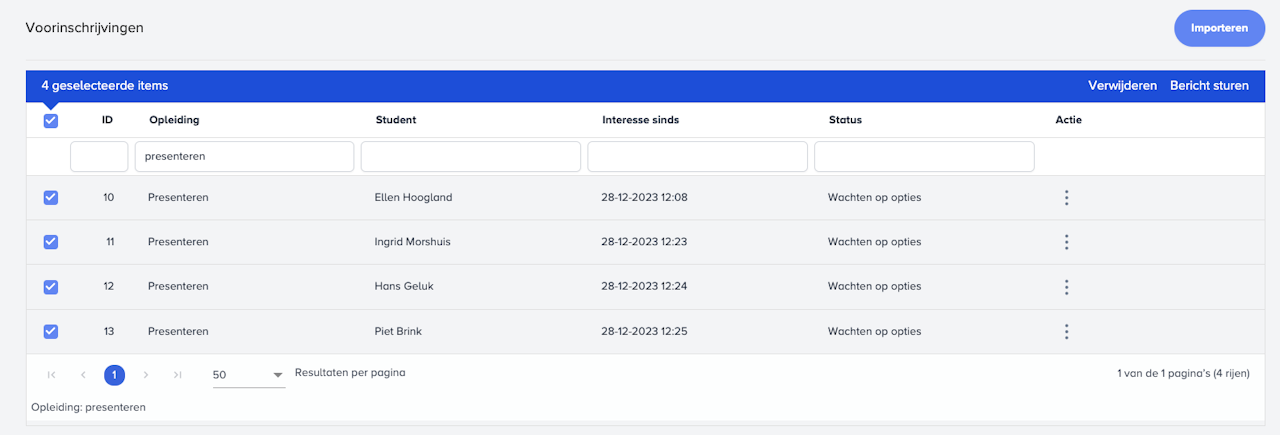1280x435 pixels.
Task: Open three-dot menu for Piet Brink
Action: point(1066,332)
